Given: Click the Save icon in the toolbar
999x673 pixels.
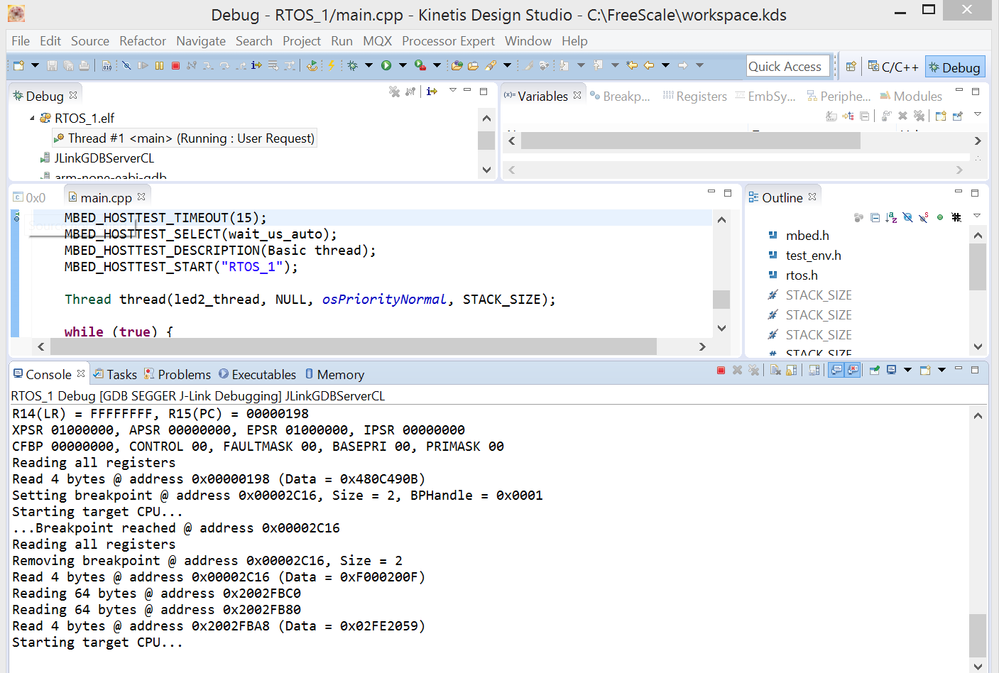Looking at the screenshot, I should point(52,66).
